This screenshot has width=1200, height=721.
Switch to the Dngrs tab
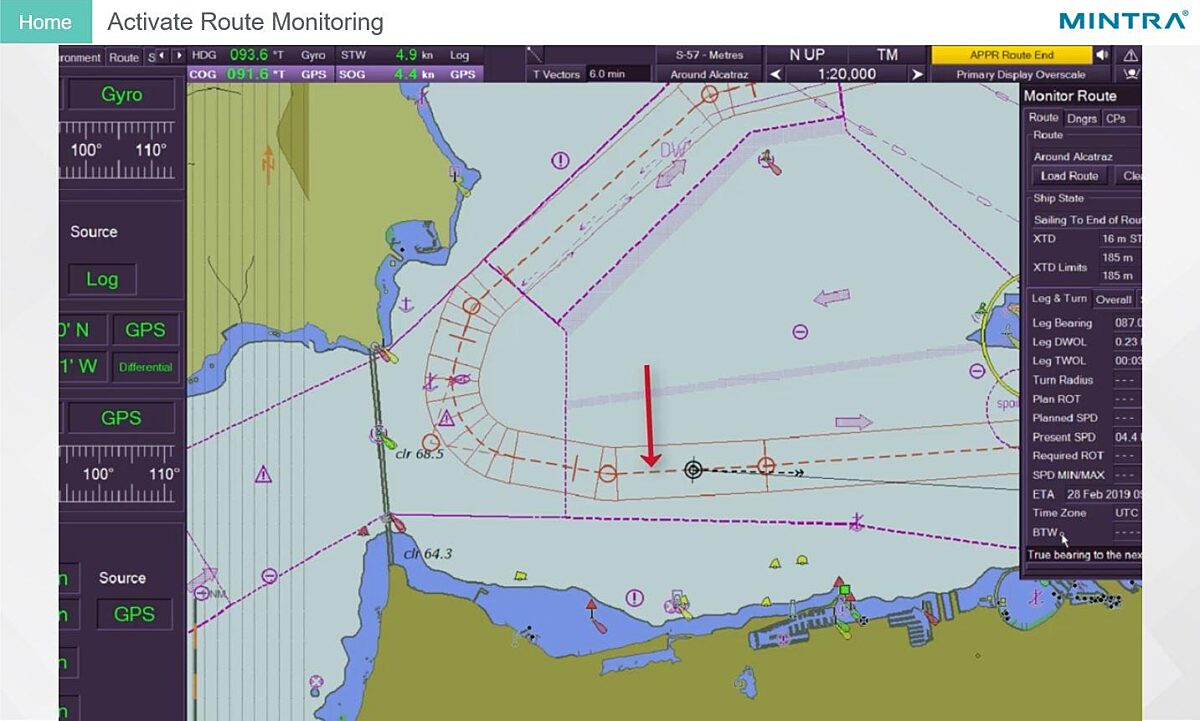[x=1081, y=118]
